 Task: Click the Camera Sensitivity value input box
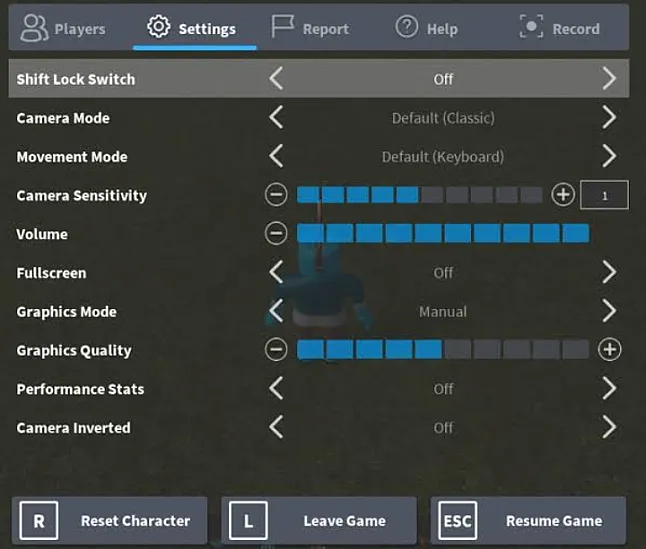coord(604,195)
